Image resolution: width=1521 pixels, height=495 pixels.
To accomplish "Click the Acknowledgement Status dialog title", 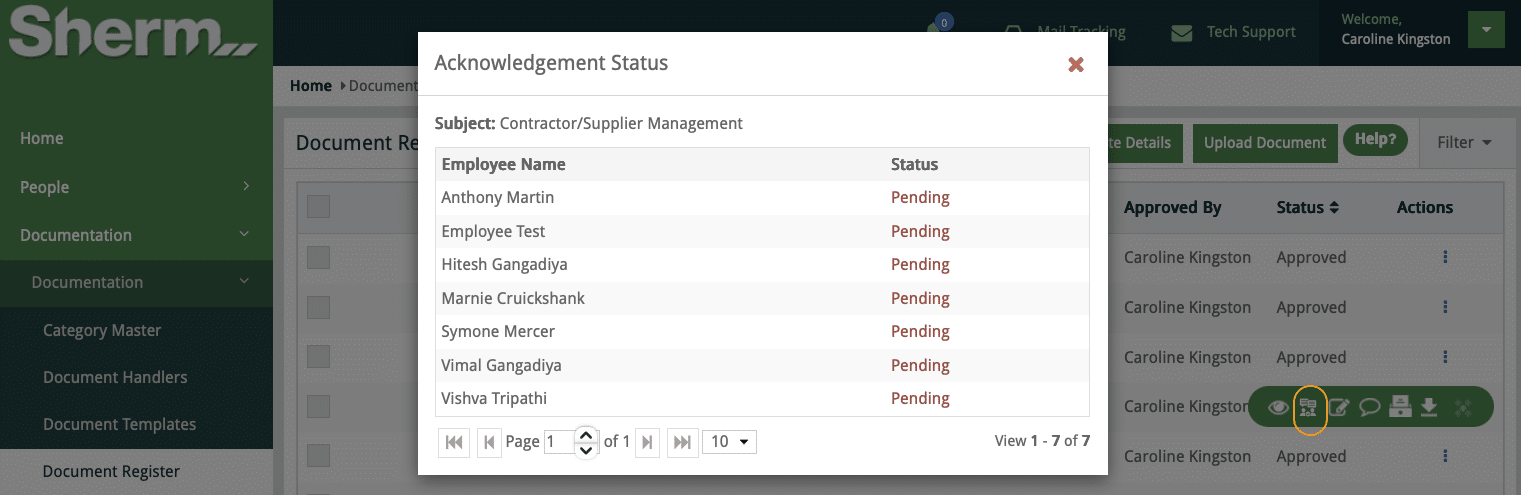I will (x=551, y=63).
